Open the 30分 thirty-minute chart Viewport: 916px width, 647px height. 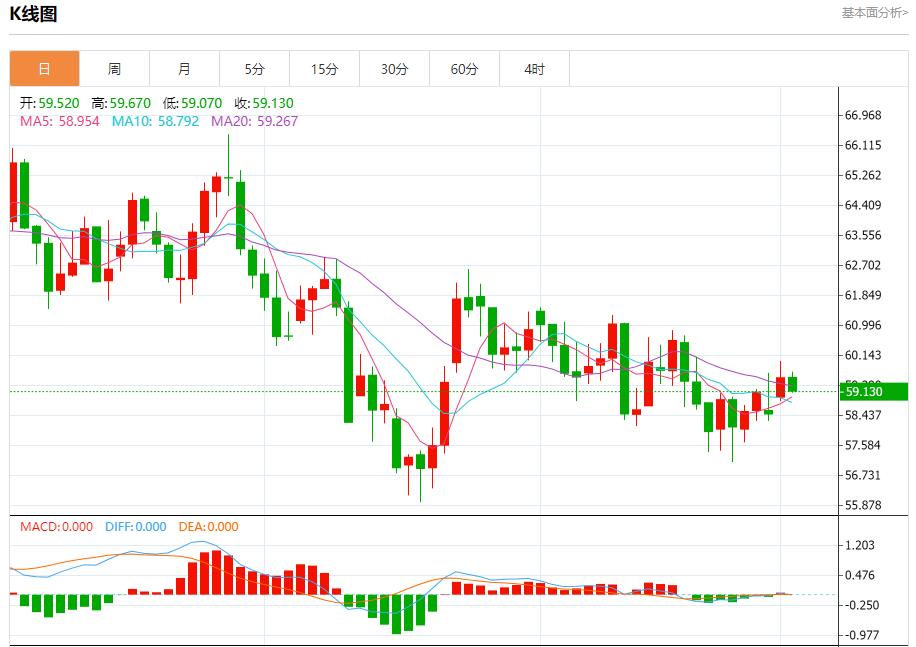click(x=394, y=68)
